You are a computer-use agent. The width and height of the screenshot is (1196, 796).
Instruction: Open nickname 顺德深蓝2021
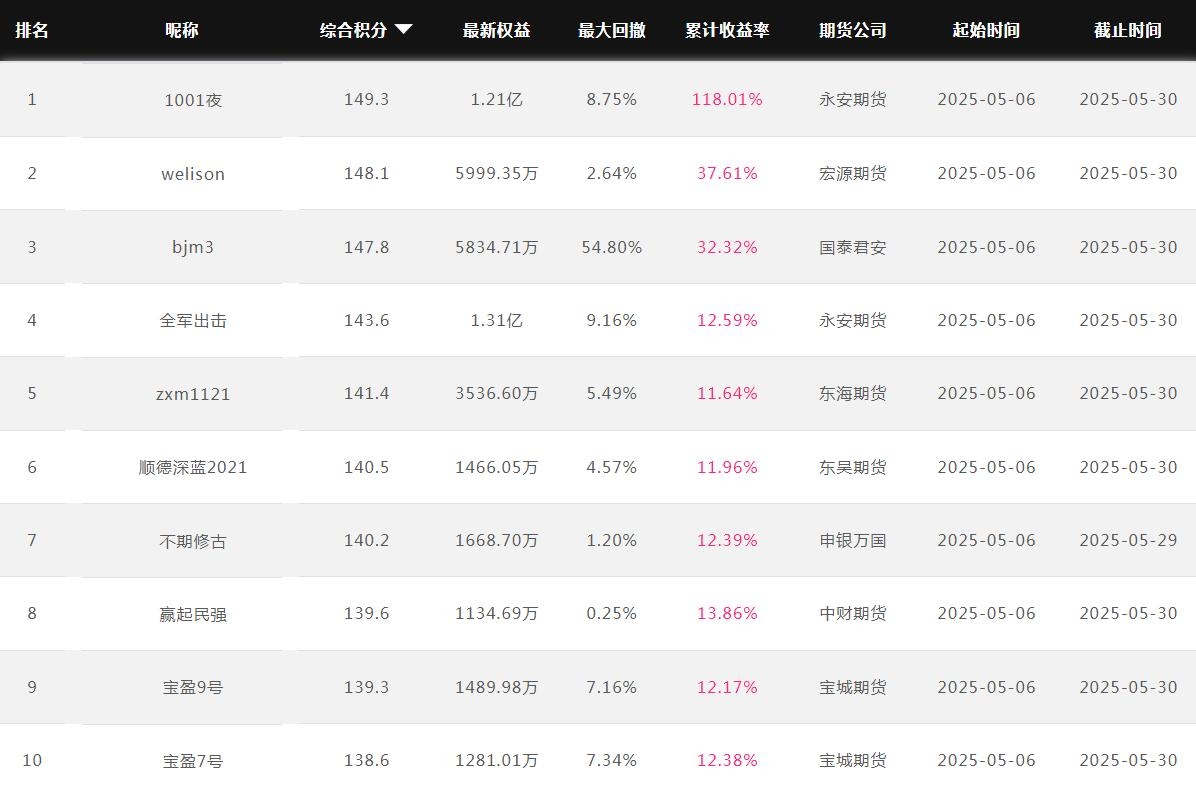[193, 467]
